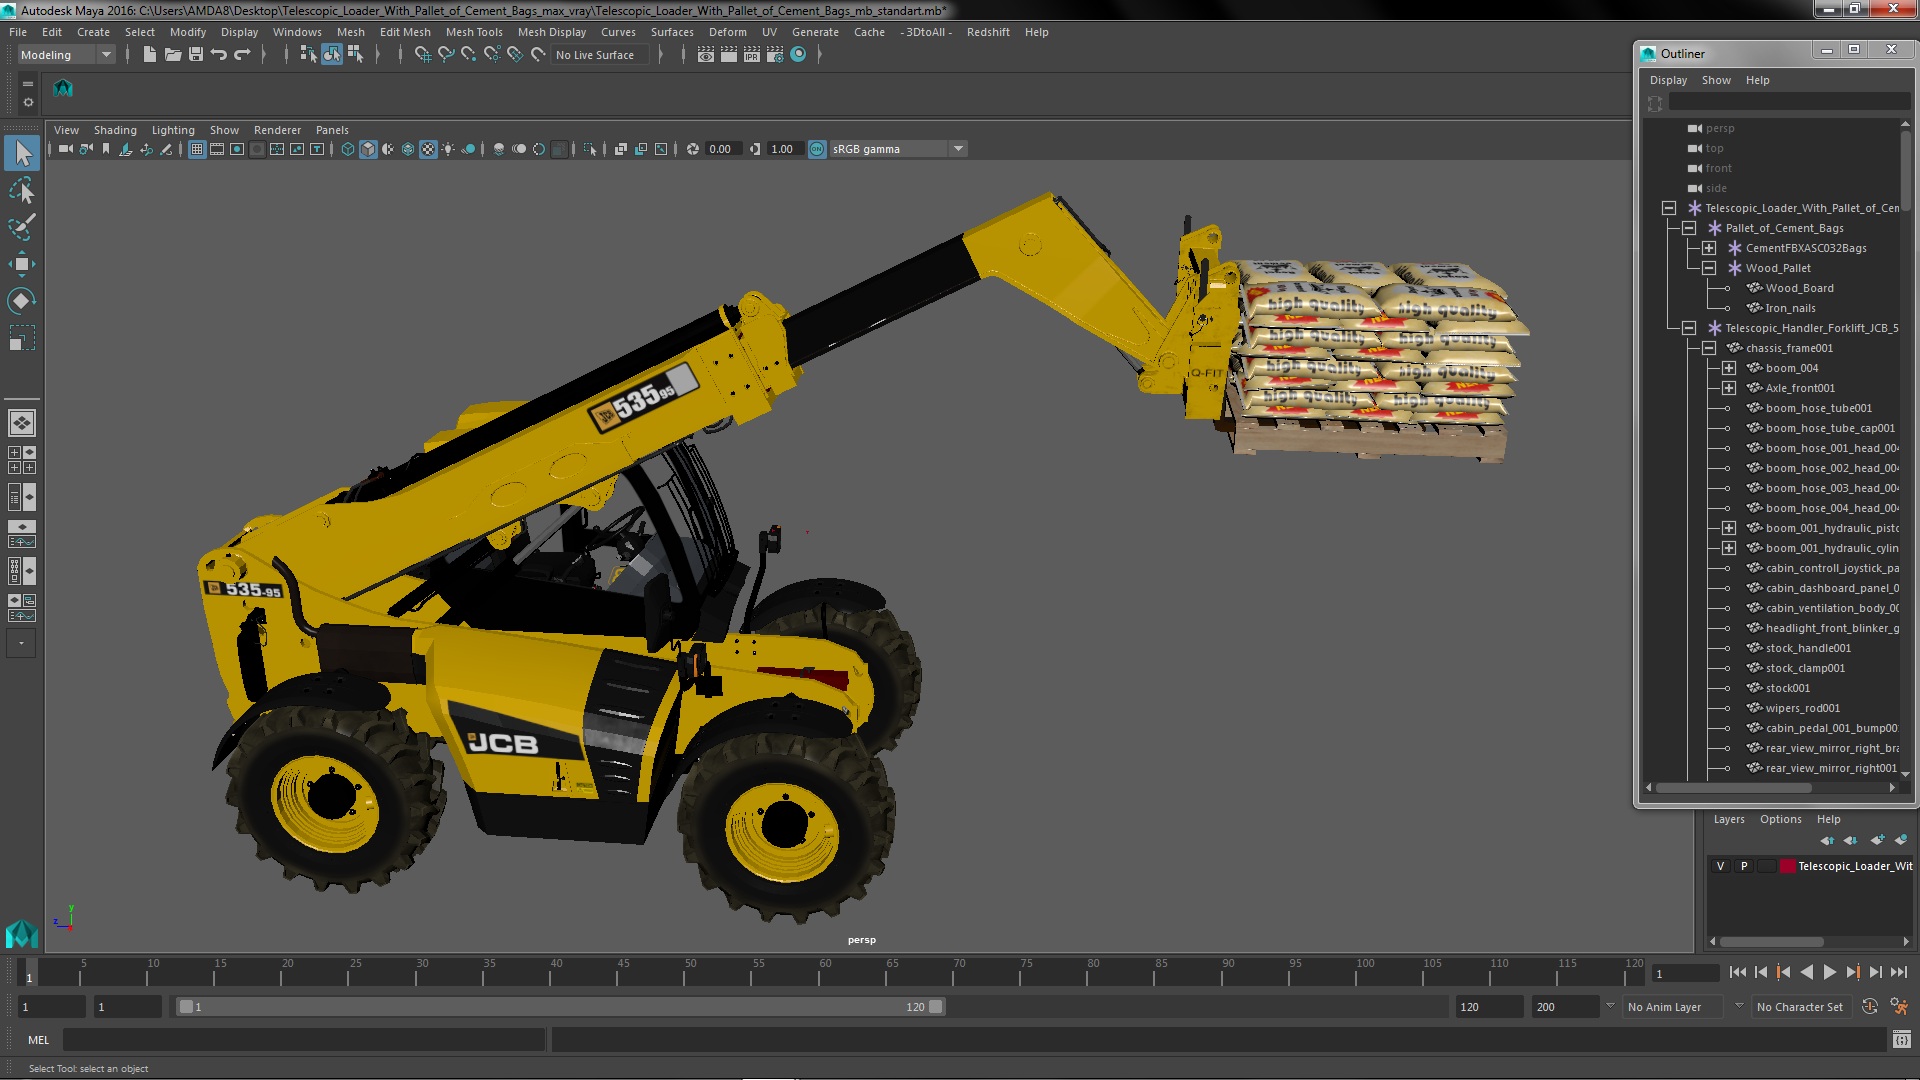Step to the next keyframe

[1852, 972]
